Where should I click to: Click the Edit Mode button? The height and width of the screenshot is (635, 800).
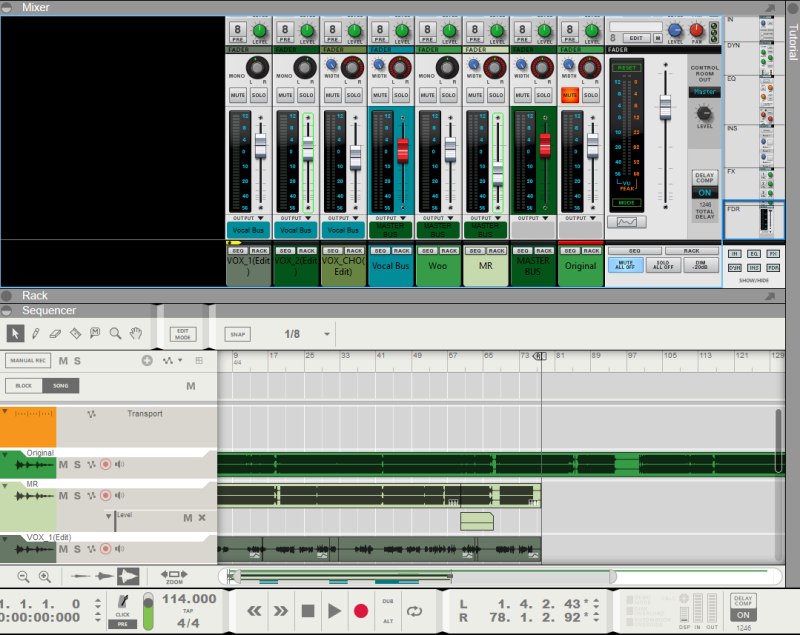183,334
